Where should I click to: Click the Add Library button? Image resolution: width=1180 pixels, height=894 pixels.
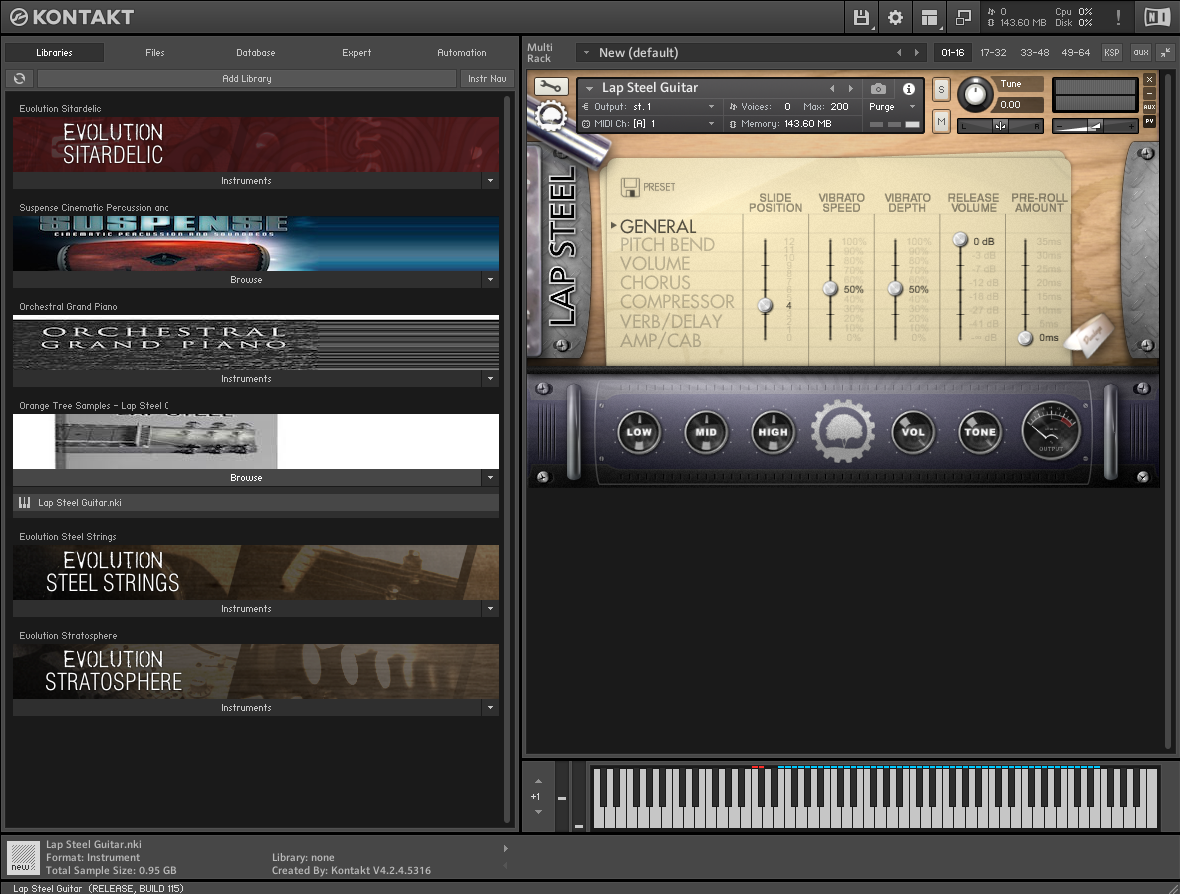click(247, 78)
